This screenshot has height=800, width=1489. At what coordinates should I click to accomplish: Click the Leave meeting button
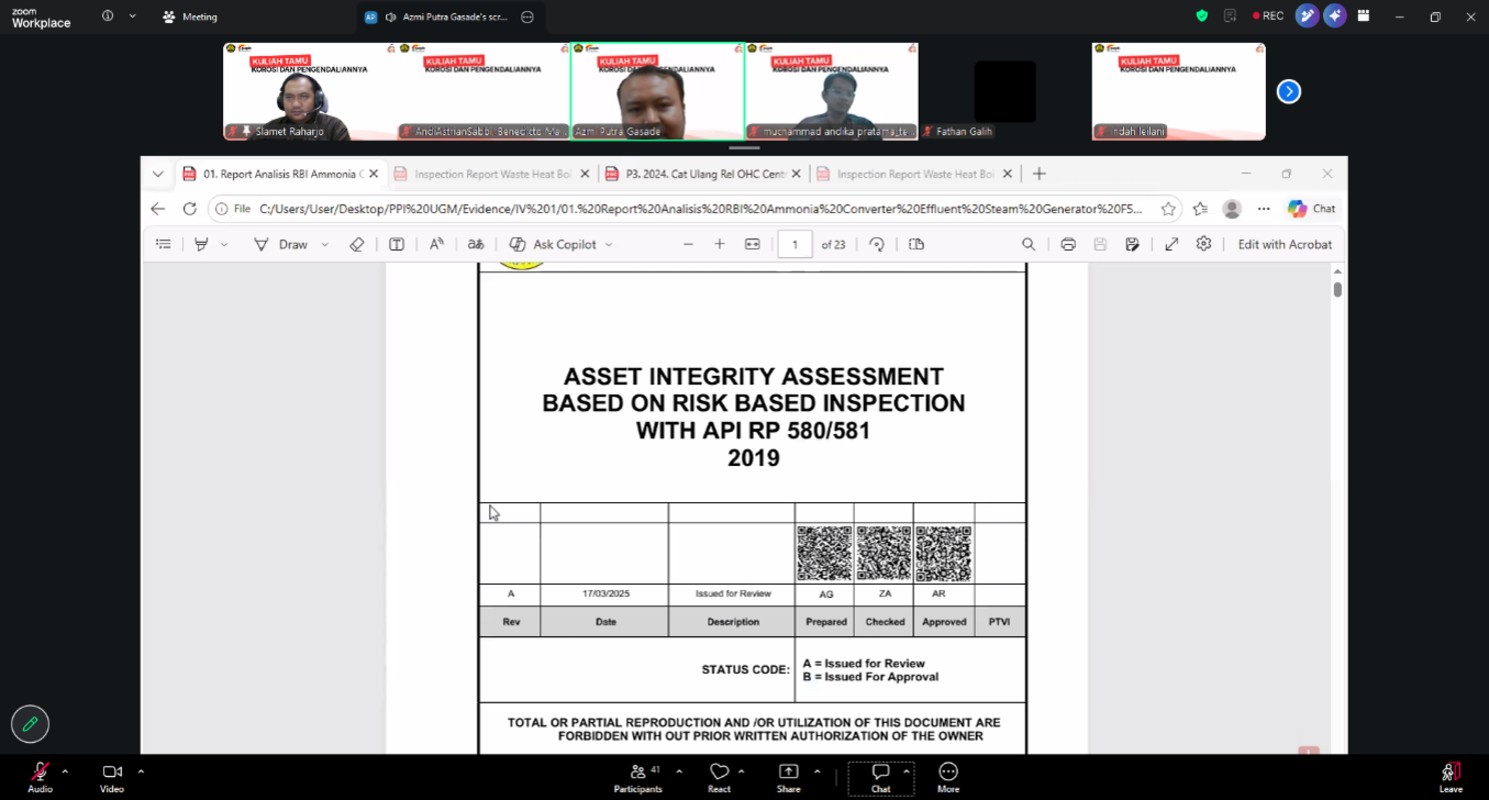1451,777
